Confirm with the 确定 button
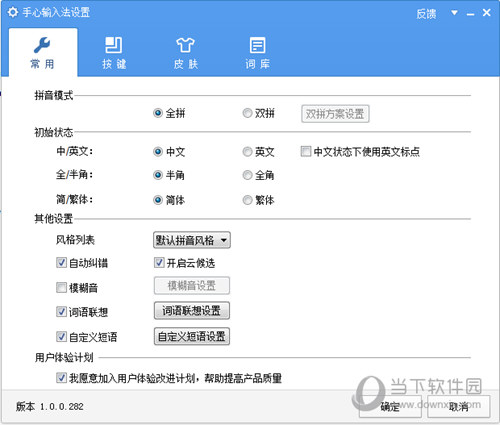500x425 pixels. click(x=390, y=406)
